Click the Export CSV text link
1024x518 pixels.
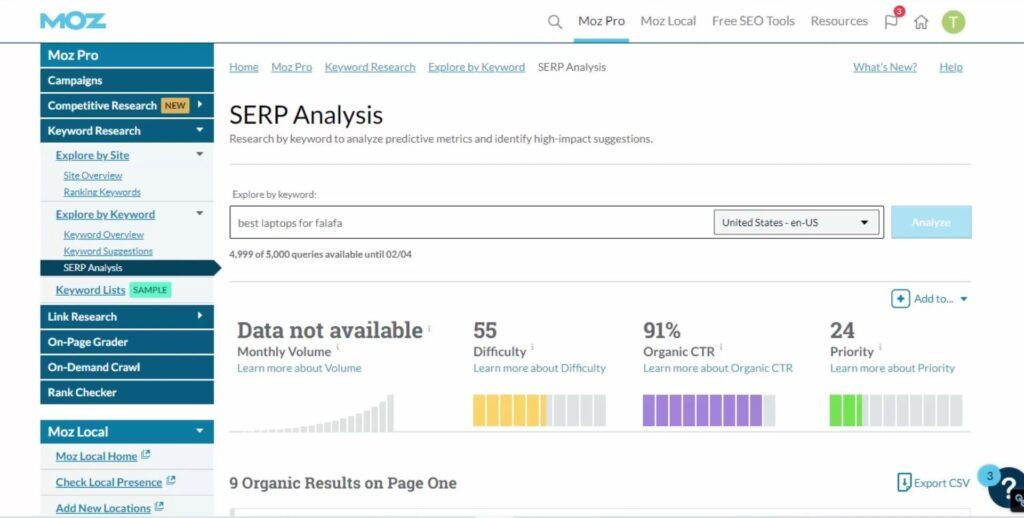pos(941,483)
